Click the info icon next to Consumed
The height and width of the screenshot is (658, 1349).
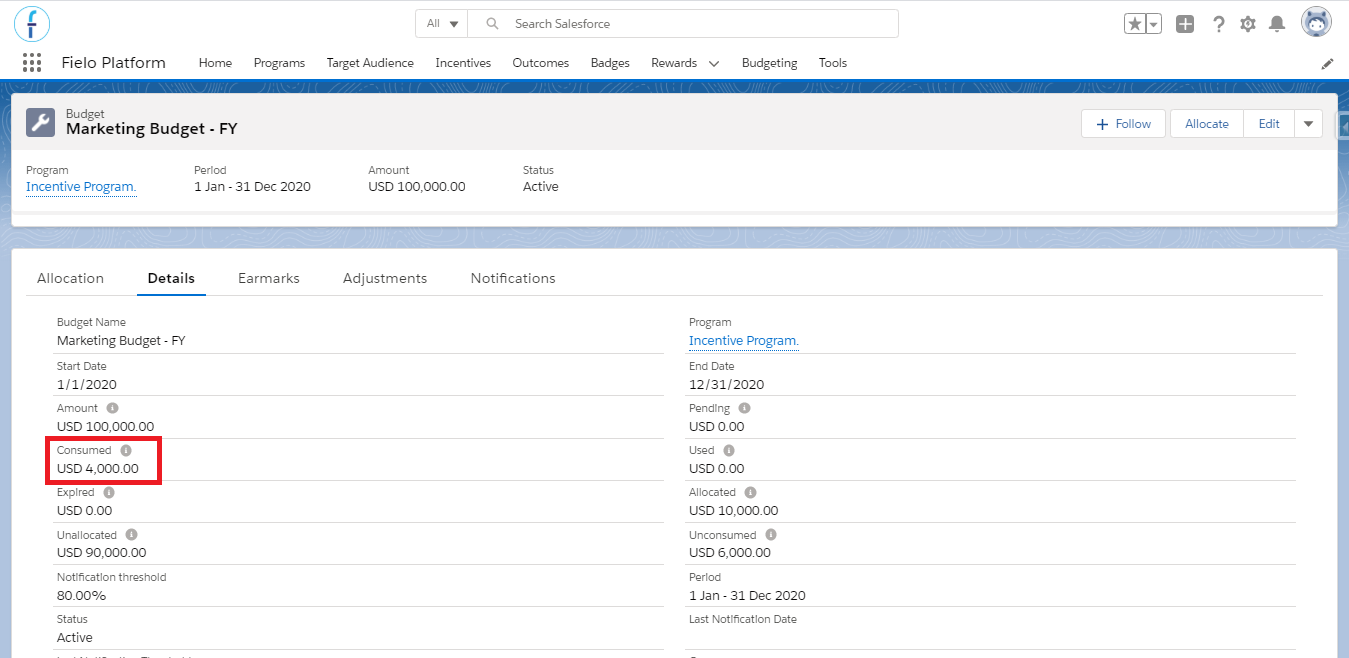126,451
